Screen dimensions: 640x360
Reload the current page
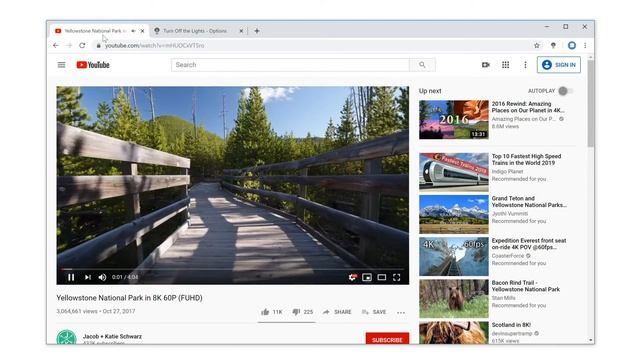click(82, 45)
